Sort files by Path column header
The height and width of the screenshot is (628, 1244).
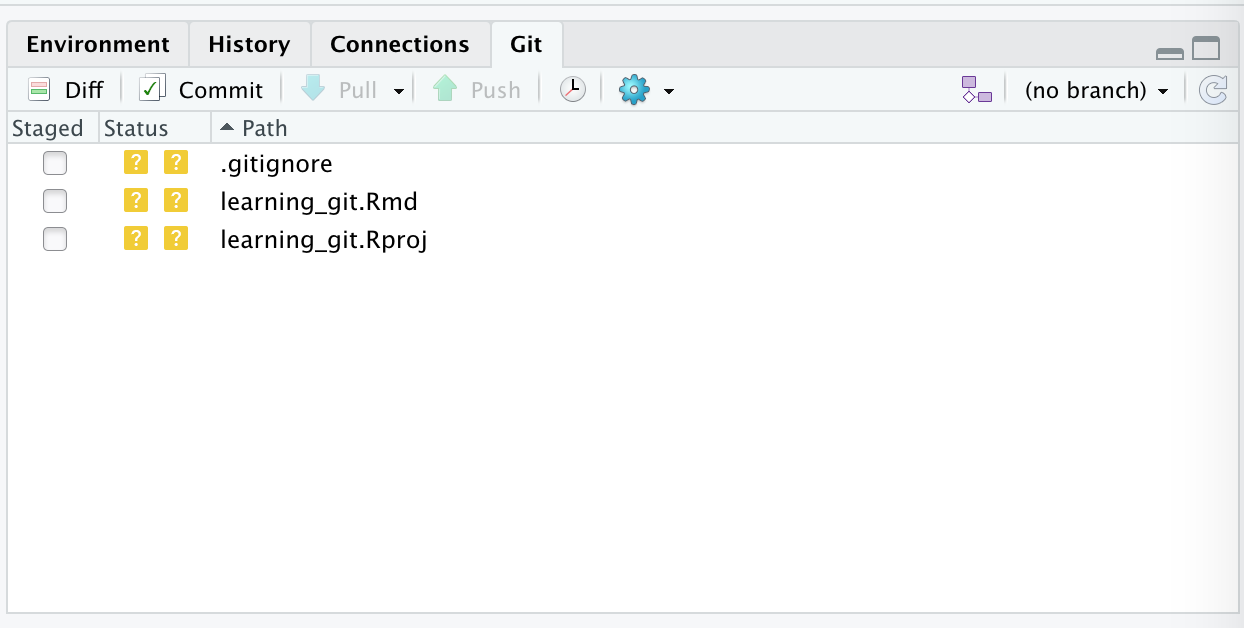264,128
